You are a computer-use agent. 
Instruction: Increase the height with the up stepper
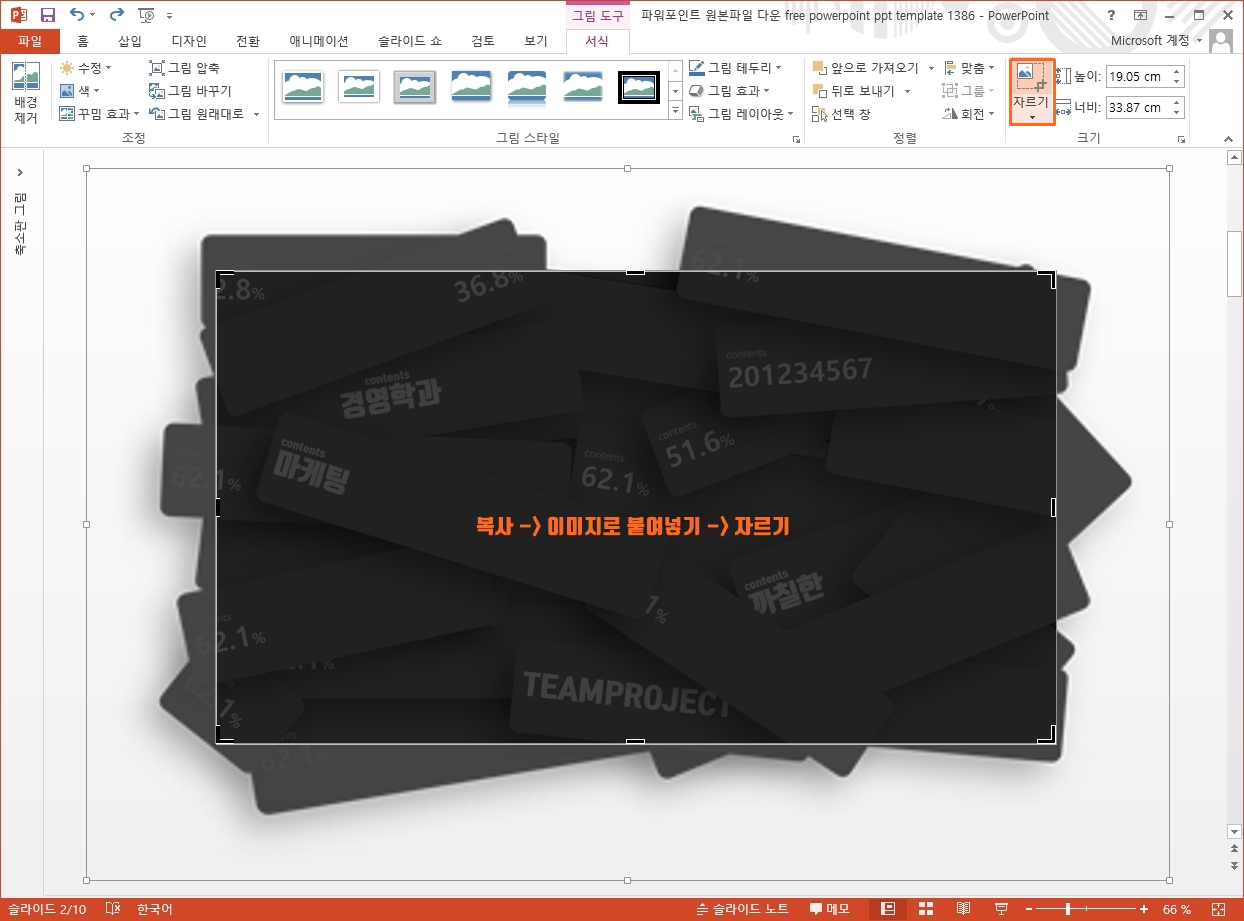1177,71
